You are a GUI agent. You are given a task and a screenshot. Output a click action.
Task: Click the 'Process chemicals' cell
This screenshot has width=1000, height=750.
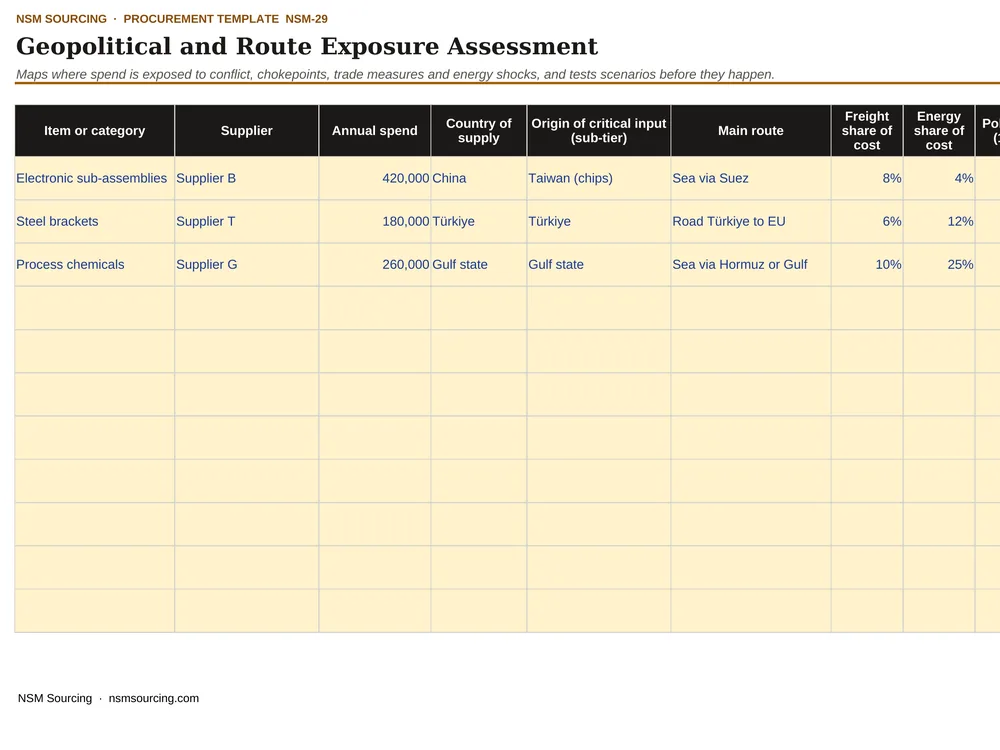point(94,265)
